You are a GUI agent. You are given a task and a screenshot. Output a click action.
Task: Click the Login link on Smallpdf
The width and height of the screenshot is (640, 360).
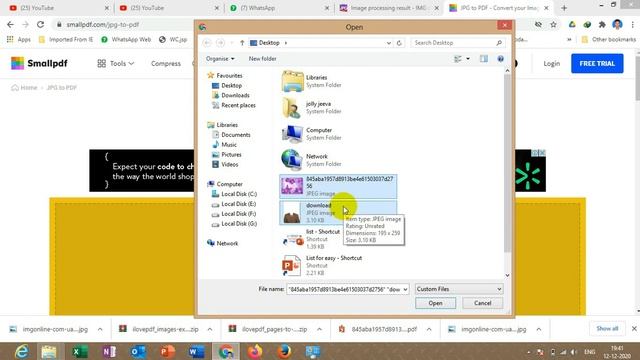[x=551, y=64]
